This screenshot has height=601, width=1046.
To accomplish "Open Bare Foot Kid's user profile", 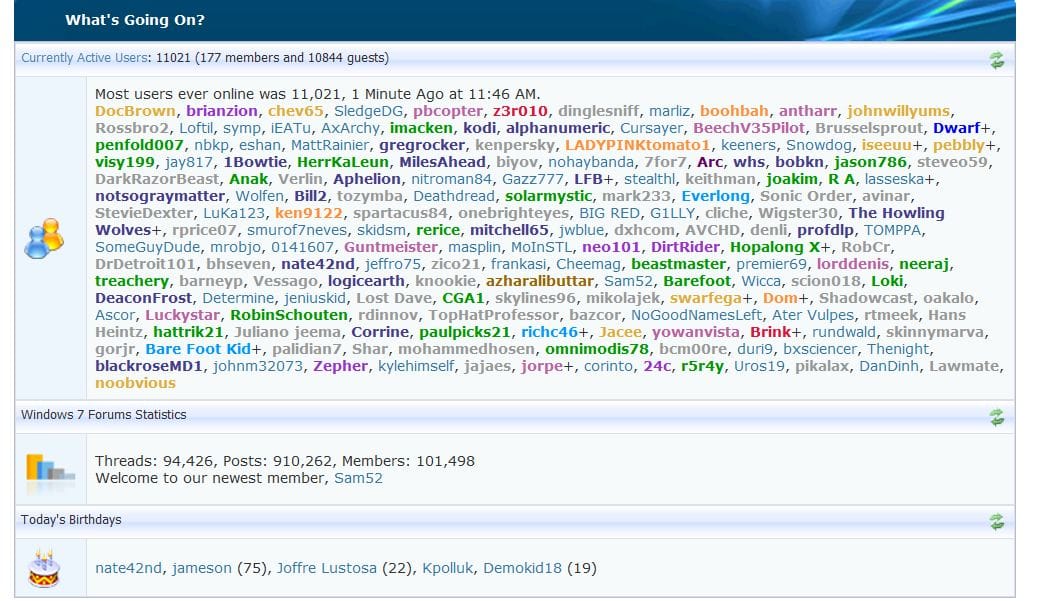I will (x=198, y=350).
